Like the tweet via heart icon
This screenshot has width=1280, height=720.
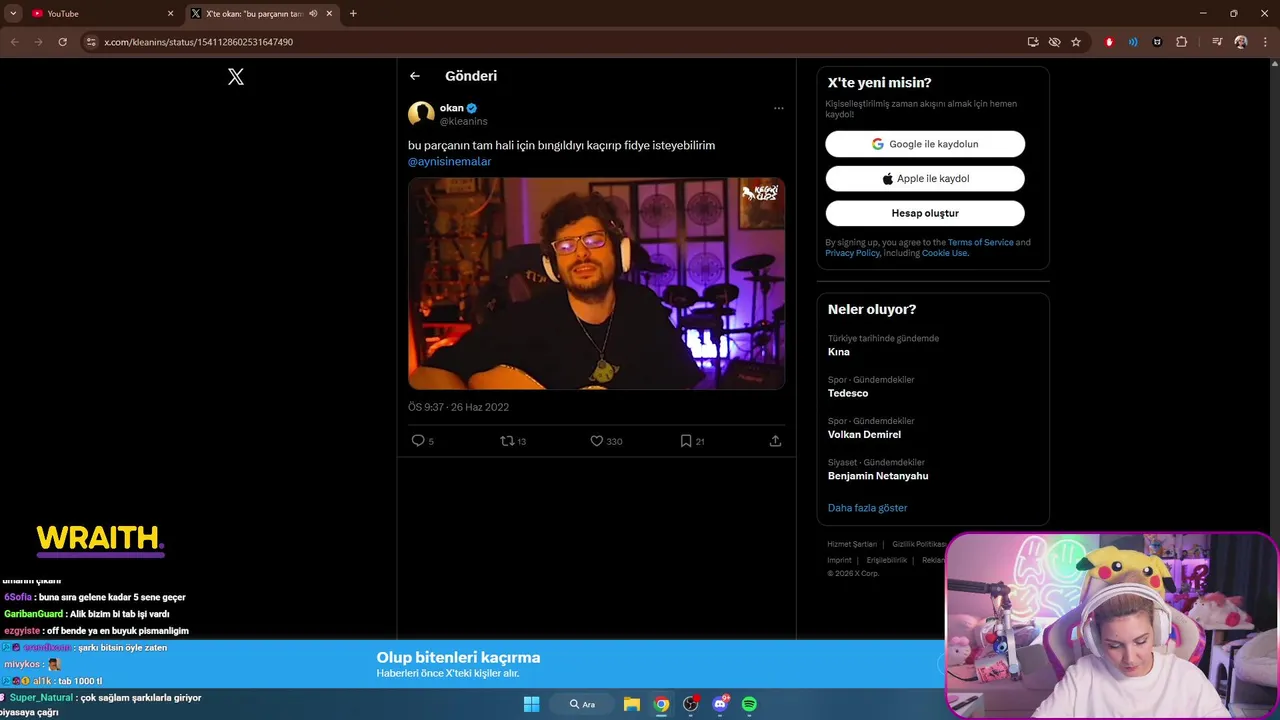596,441
